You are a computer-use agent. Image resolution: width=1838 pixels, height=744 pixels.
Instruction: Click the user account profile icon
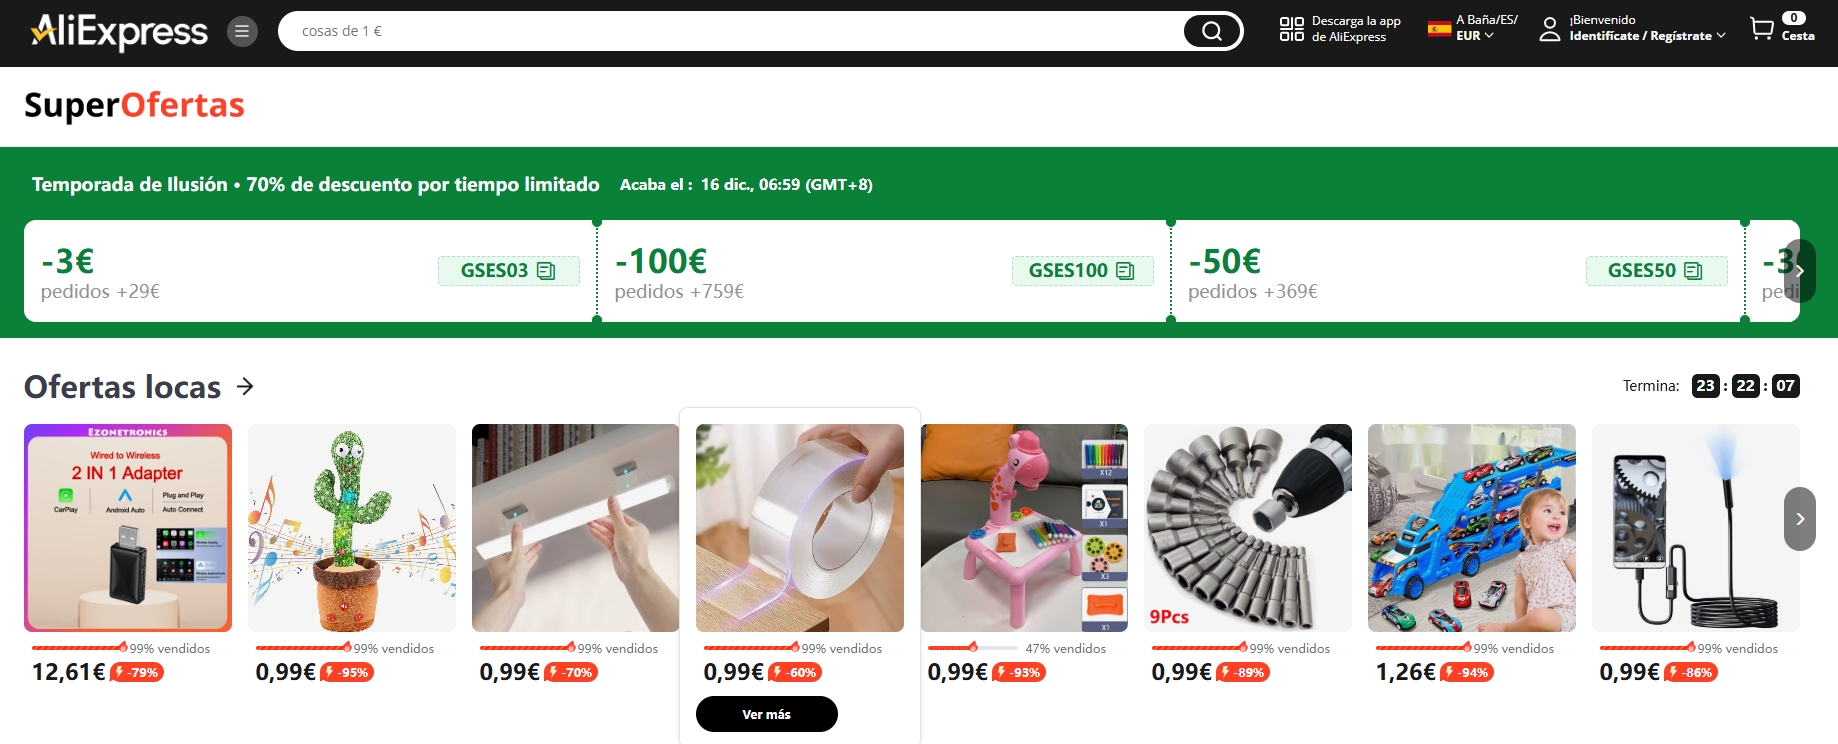click(x=1549, y=29)
